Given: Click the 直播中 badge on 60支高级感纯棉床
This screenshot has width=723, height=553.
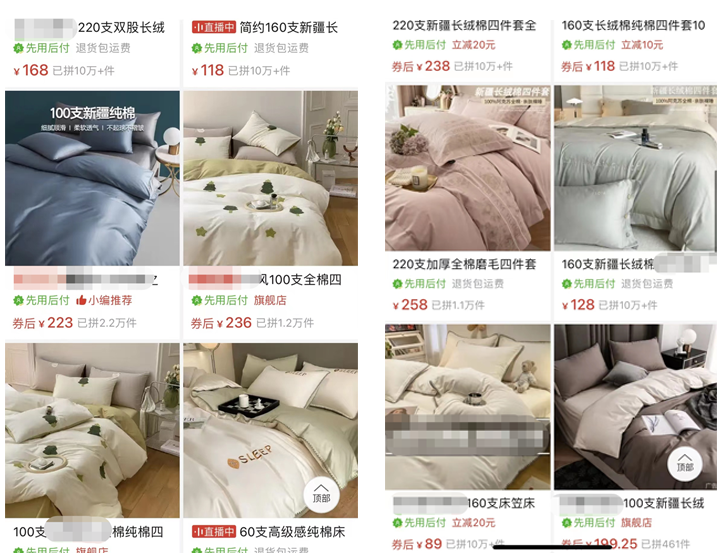Looking at the screenshot, I should click(x=214, y=532).
